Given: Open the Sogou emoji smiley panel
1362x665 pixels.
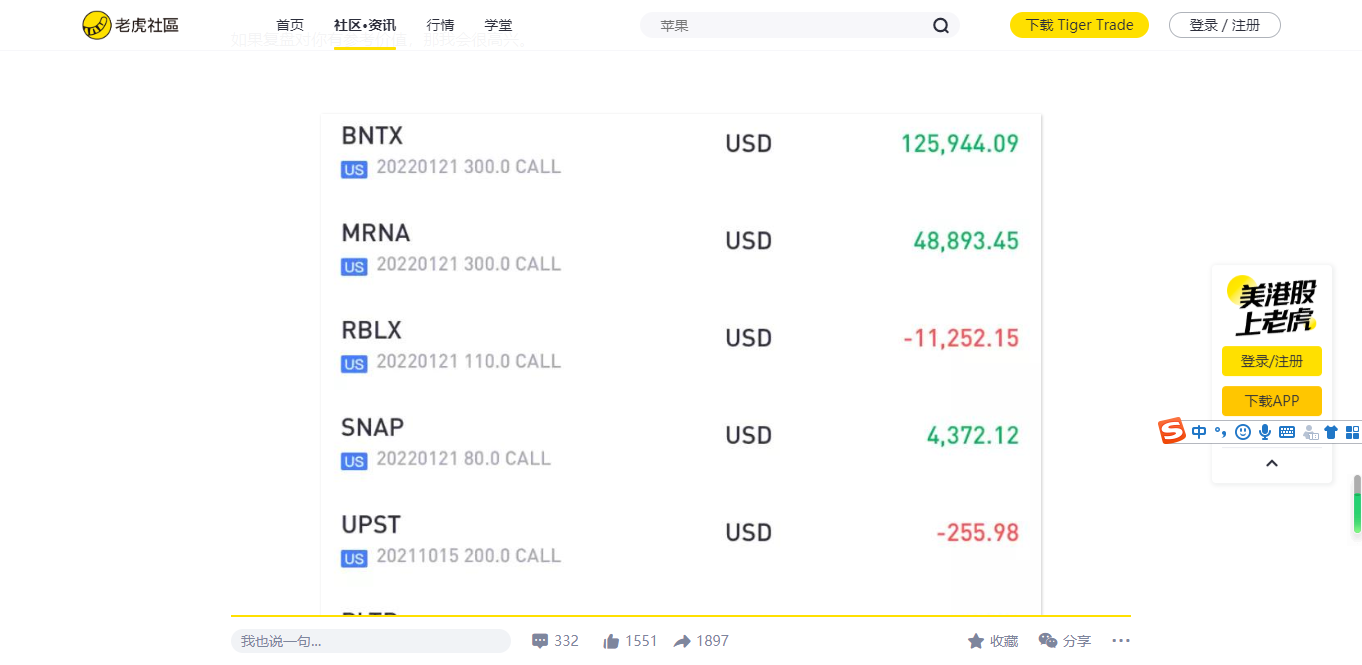Looking at the screenshot, I should click(1243, 432).
